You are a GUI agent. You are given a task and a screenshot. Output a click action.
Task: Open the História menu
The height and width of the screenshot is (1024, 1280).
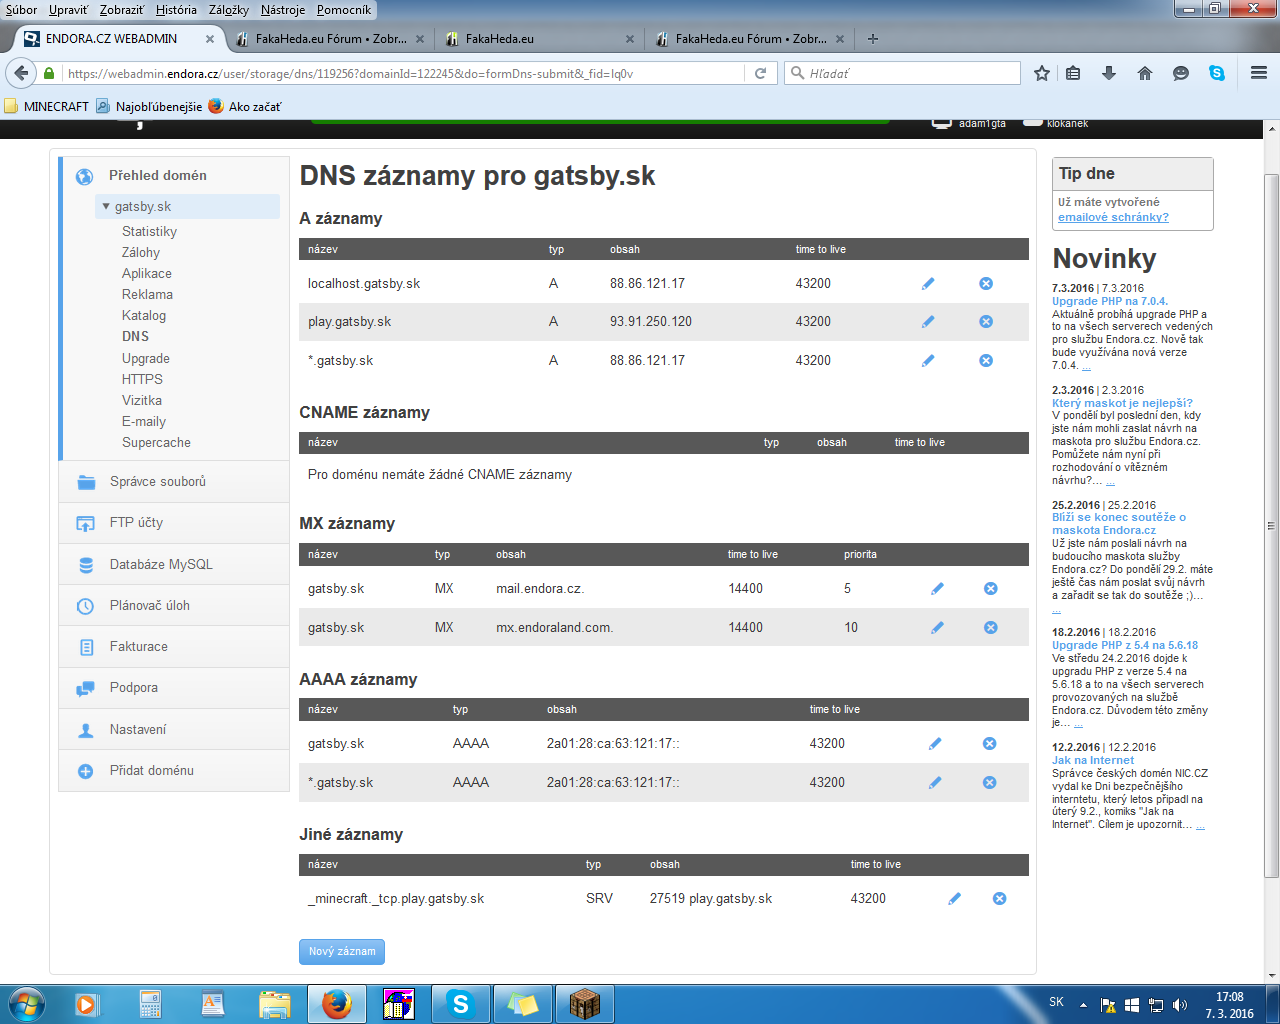(x=176, y=9)
